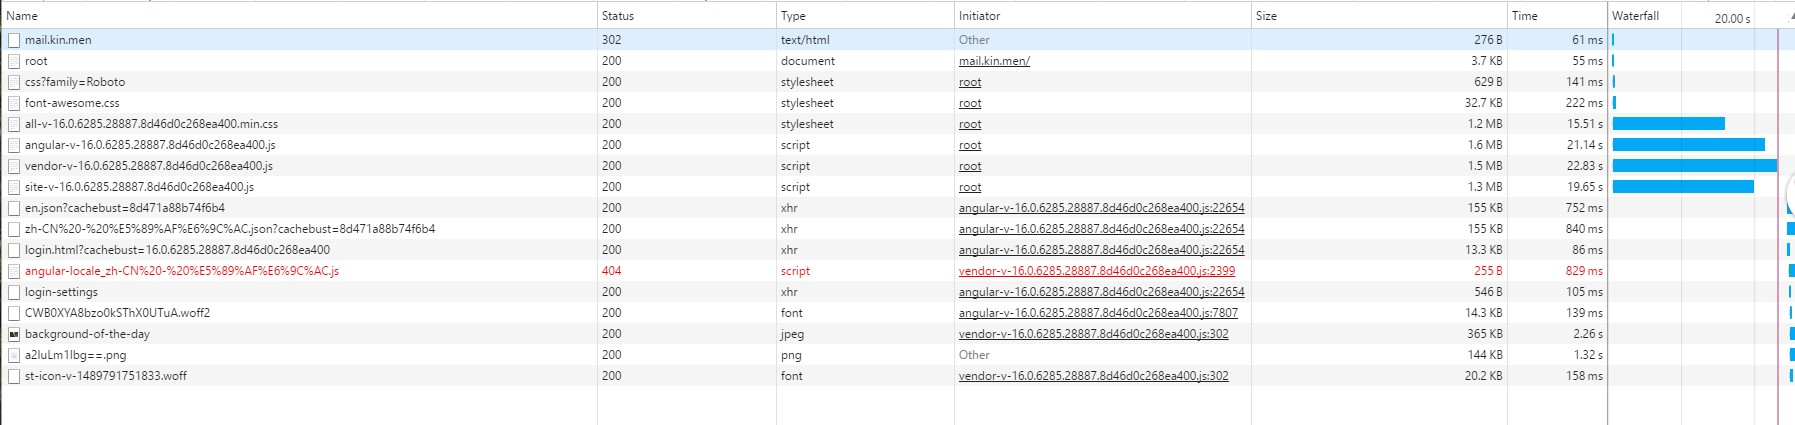Click the document icon next to login-settings
The width and height of the screenshot is (1795, 425).
point(14,292)
